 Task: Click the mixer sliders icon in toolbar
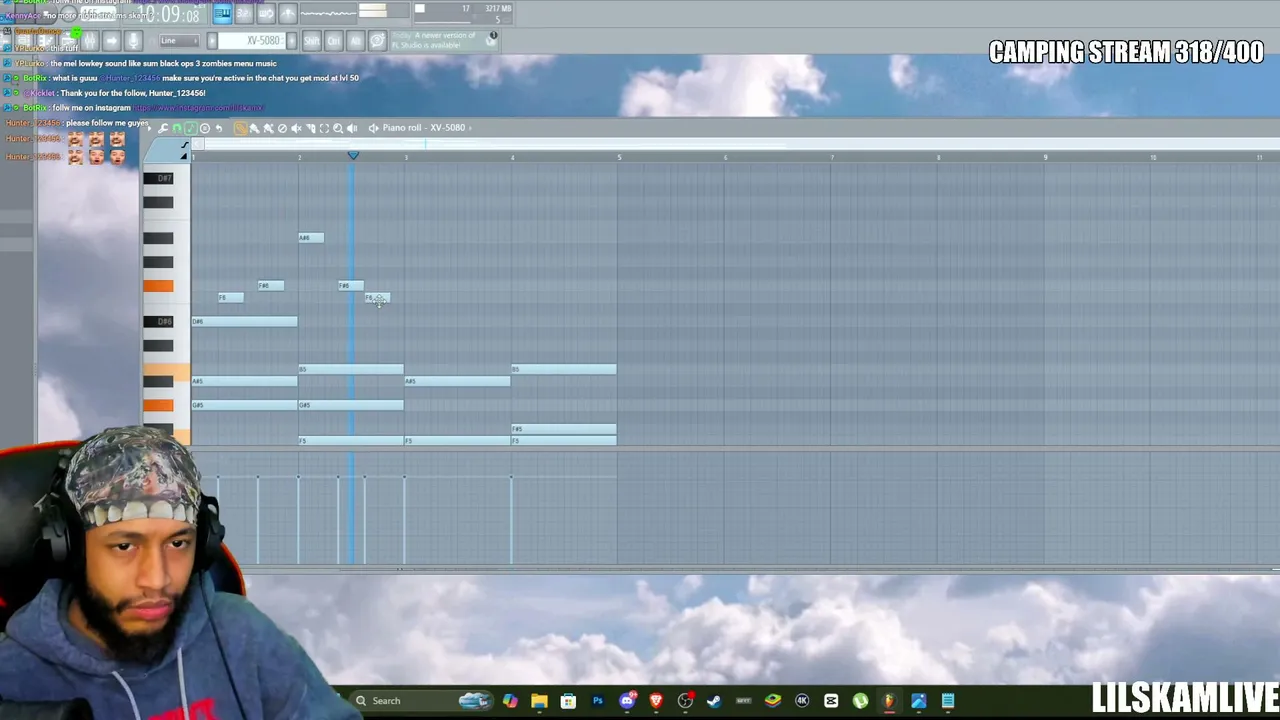(x=89, y=41)
